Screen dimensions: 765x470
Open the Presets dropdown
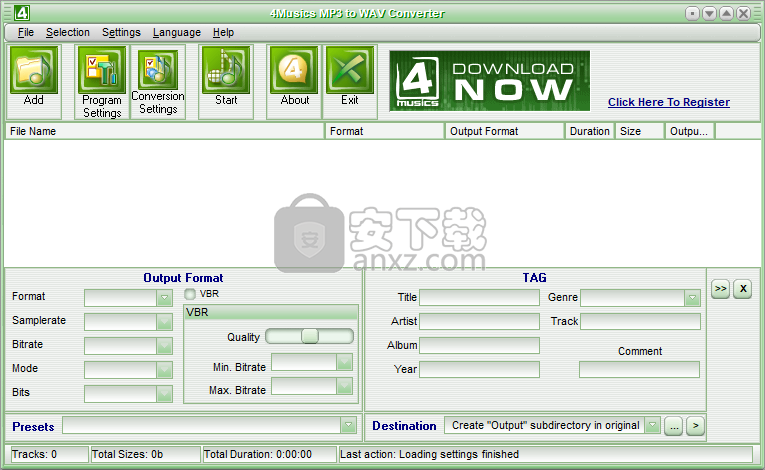pyautogui.click(x=348, y=425)
